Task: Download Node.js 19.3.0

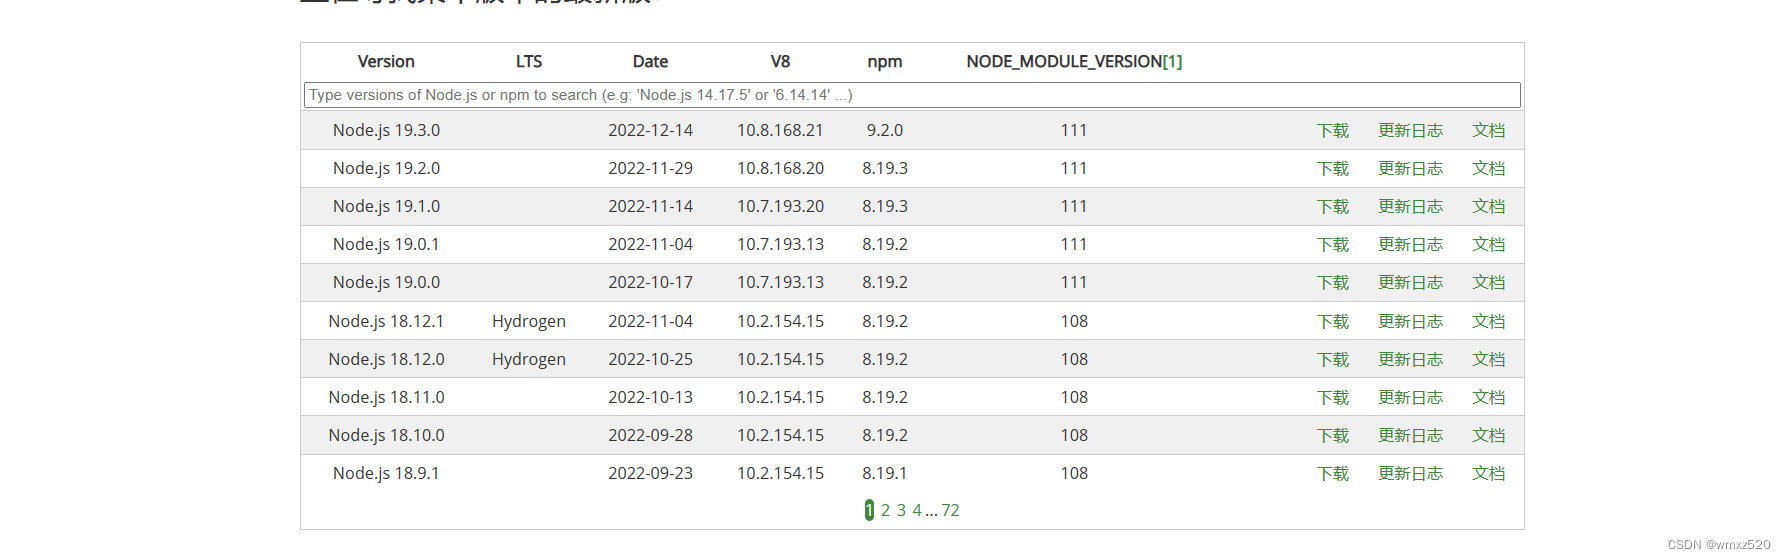Action: point(1333,131)
